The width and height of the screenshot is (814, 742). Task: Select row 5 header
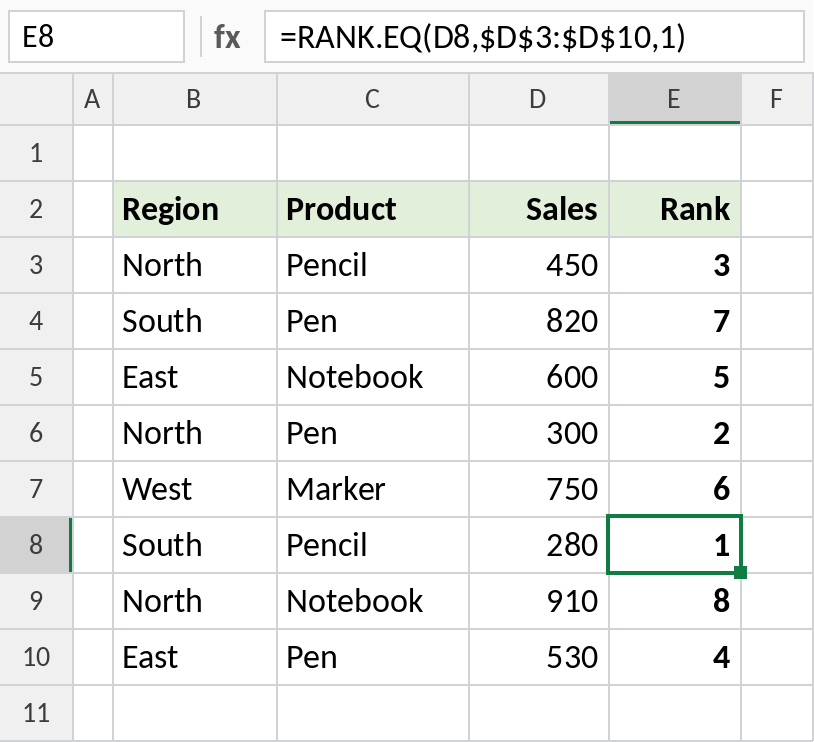[36, 377]
